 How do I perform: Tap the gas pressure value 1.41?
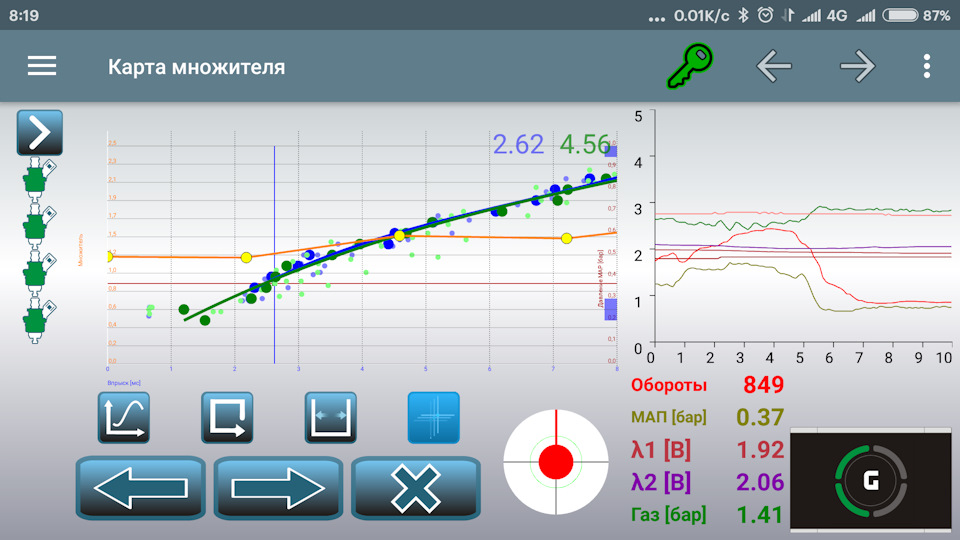tap(760, 515)
